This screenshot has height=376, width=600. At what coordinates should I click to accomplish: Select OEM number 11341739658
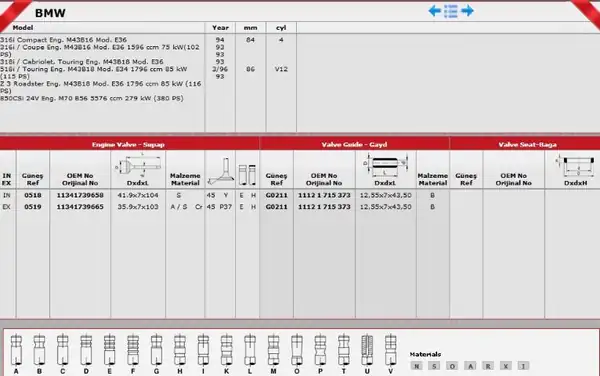pos(80,195)
